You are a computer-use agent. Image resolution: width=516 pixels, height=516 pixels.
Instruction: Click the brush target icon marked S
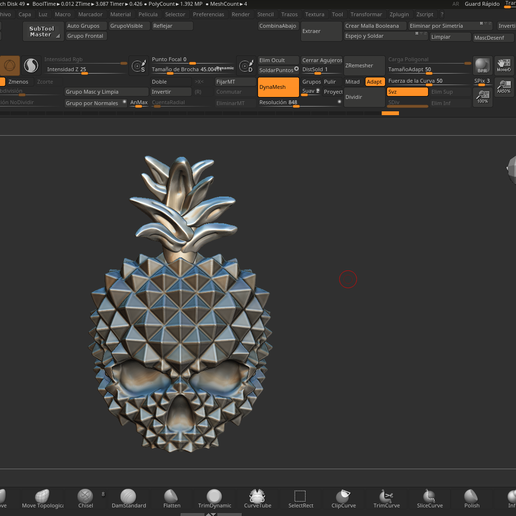[139, 66]
